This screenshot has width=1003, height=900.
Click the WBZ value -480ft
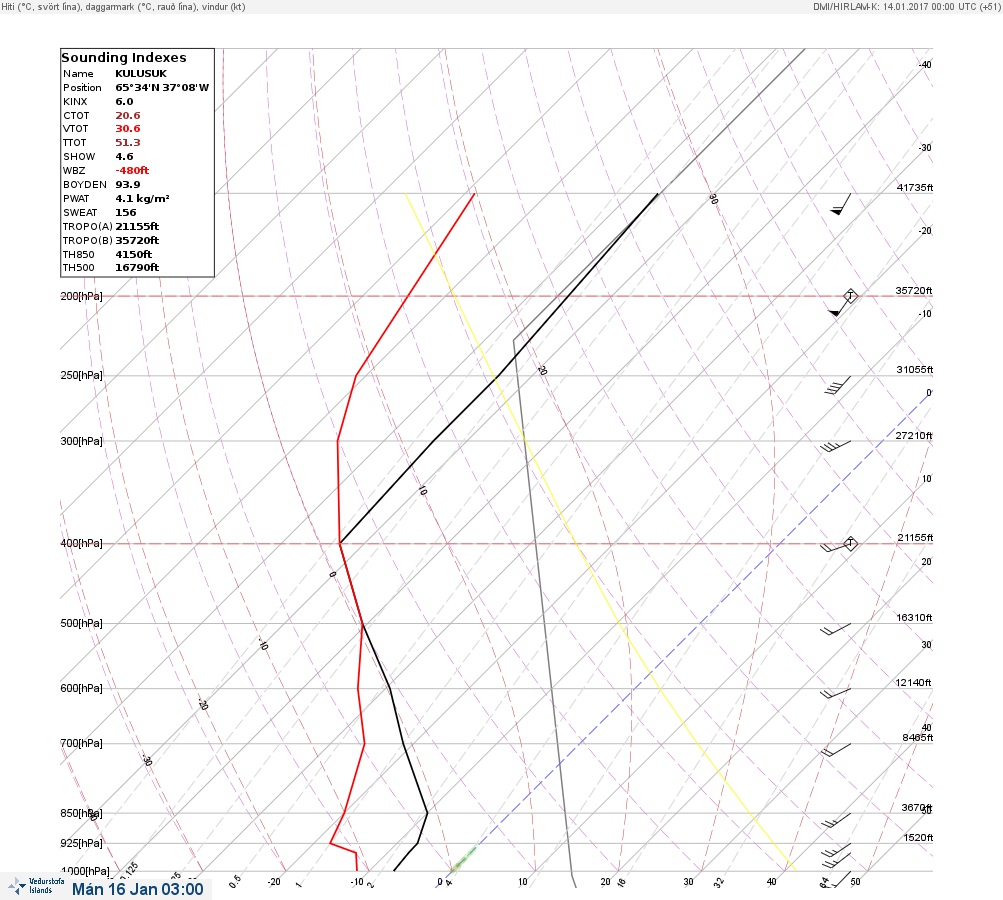click(132, 171)
